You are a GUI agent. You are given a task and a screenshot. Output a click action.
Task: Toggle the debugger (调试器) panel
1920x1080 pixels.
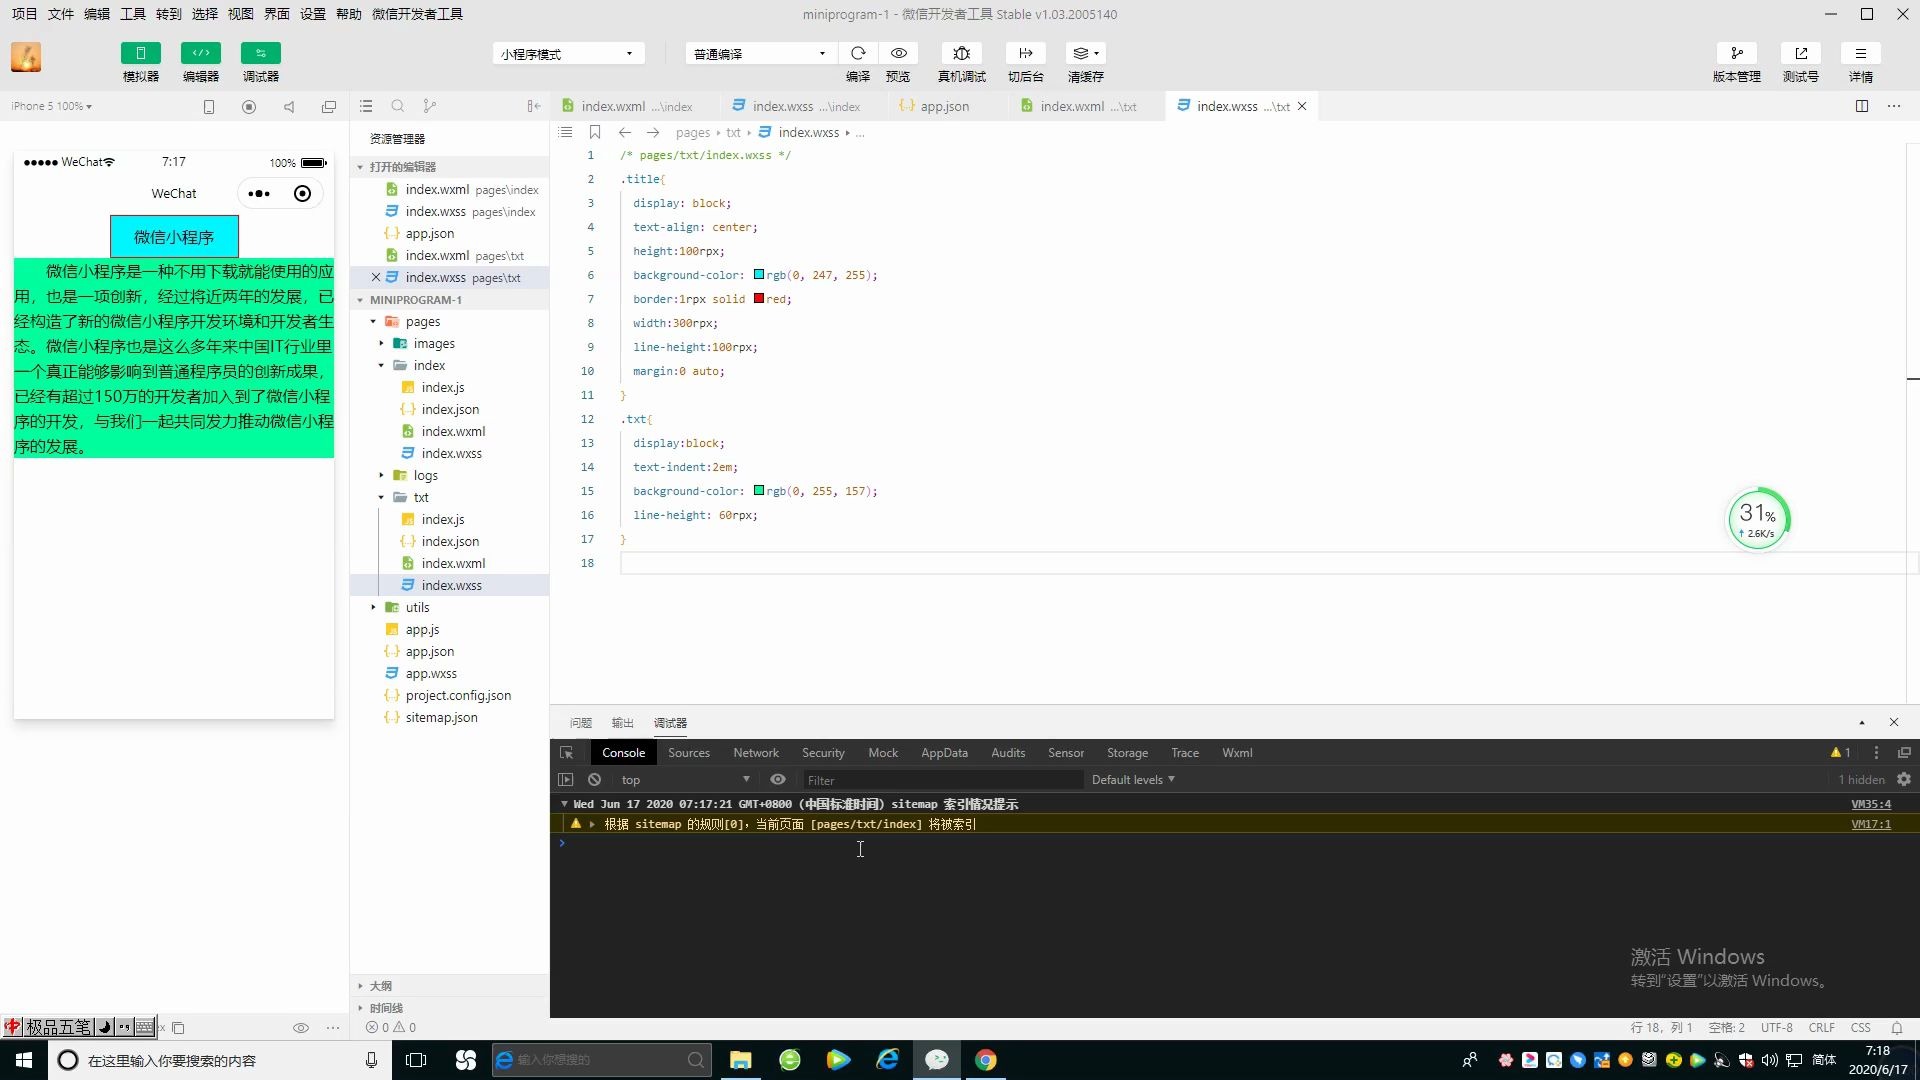(261, 54)
